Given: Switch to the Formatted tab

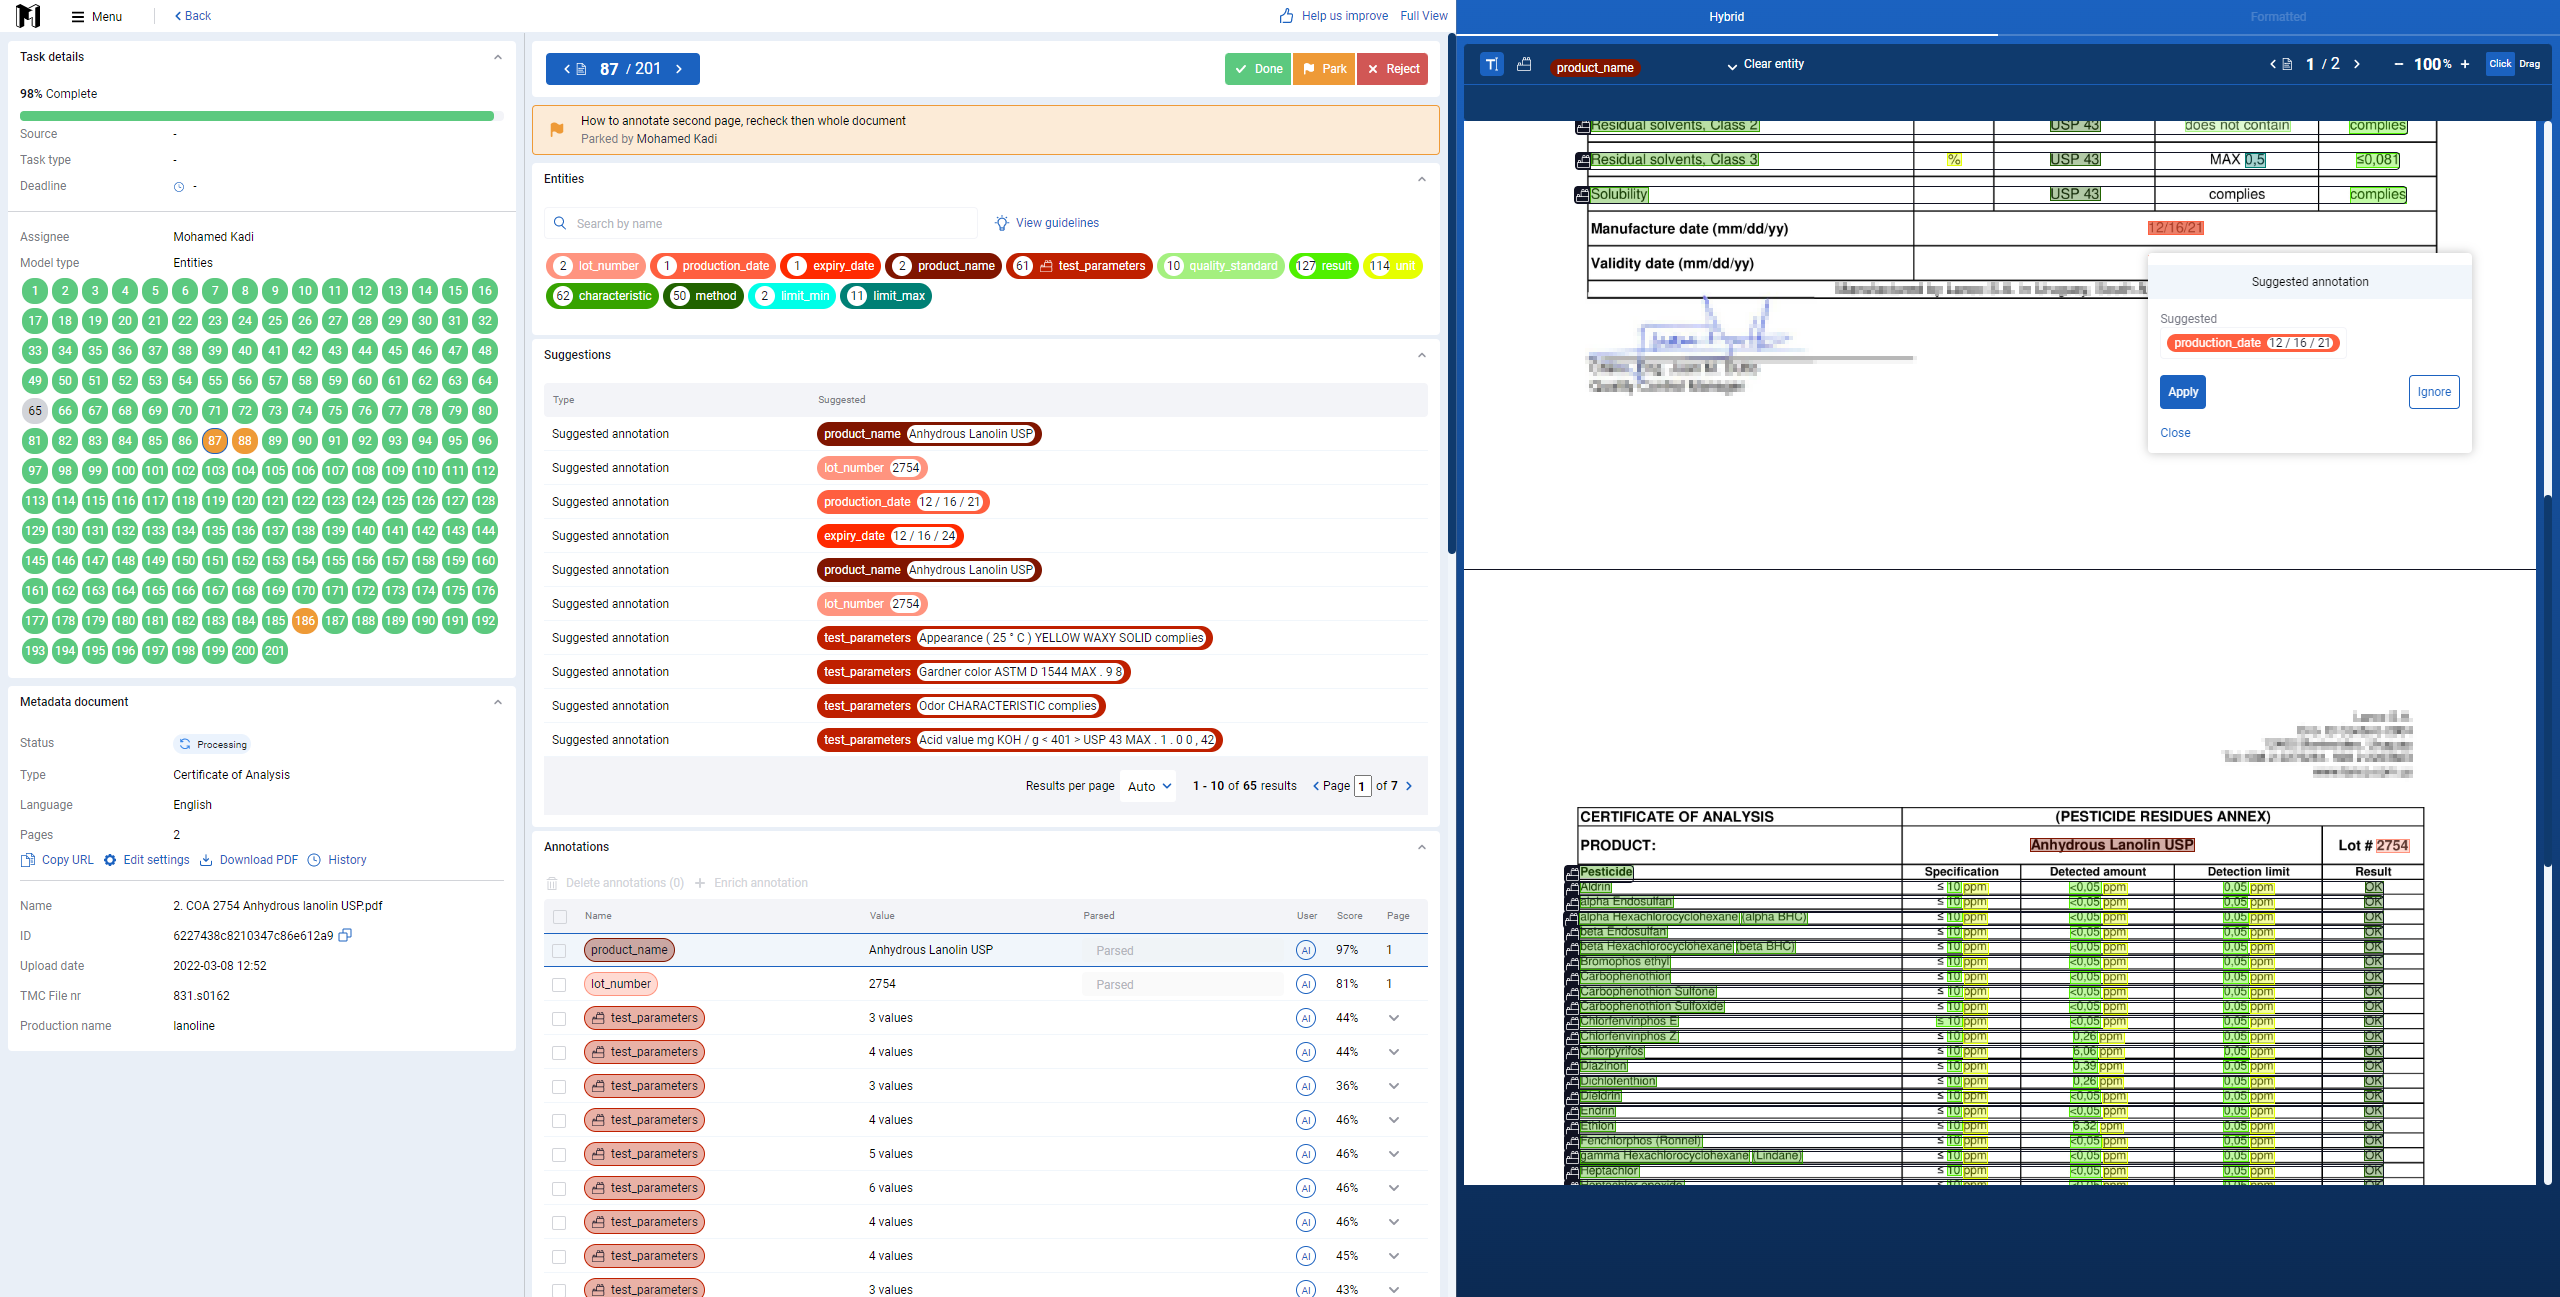Looking at the screenshot, I should [x=2278, y=17].
